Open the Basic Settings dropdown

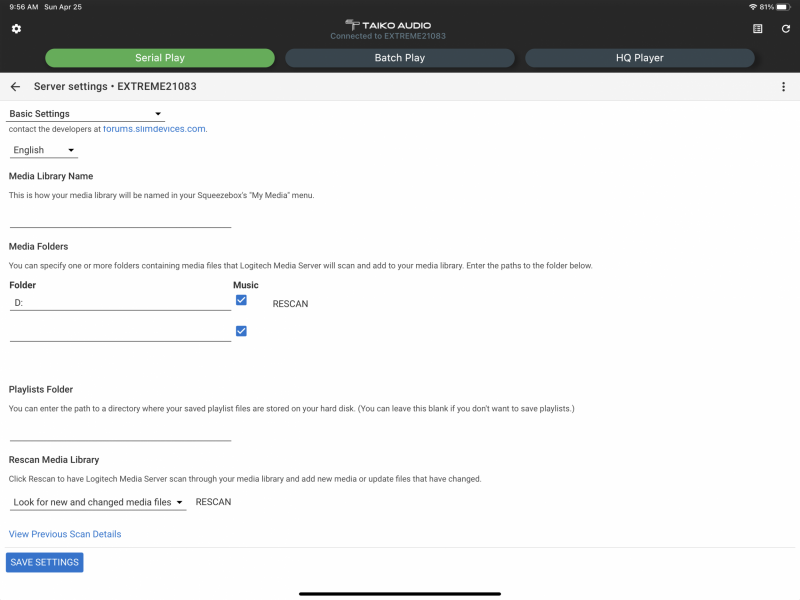pos(85,114)
